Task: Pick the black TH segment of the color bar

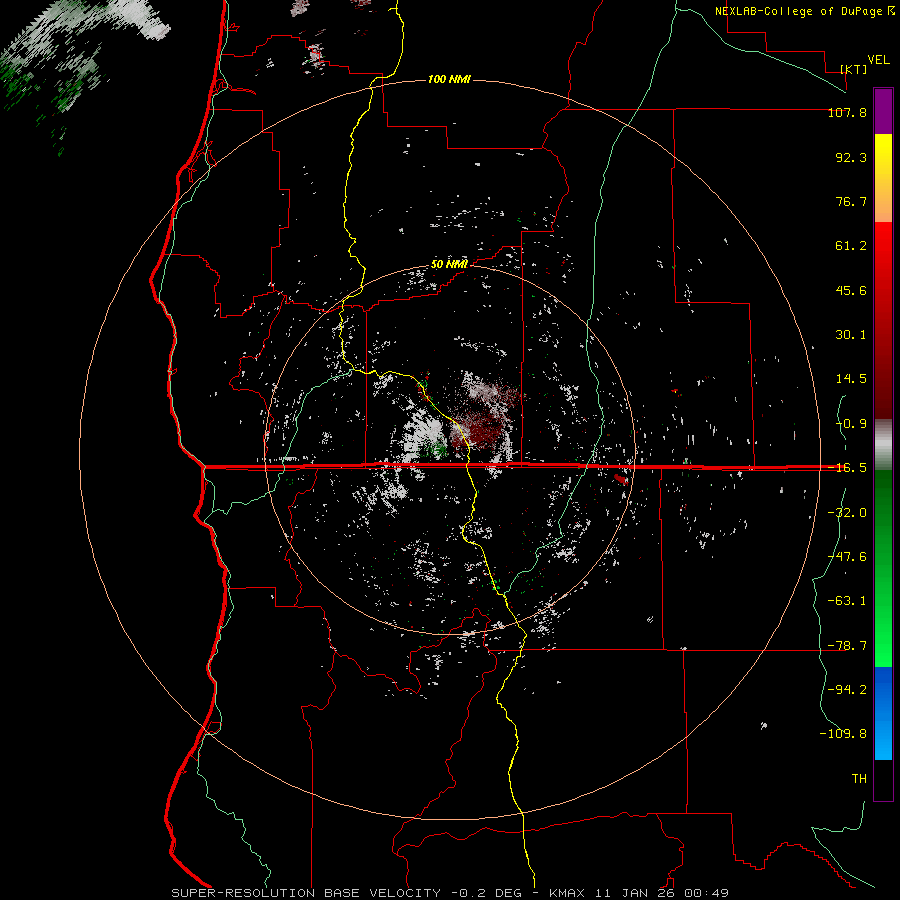Action: (x=883, y=780)
